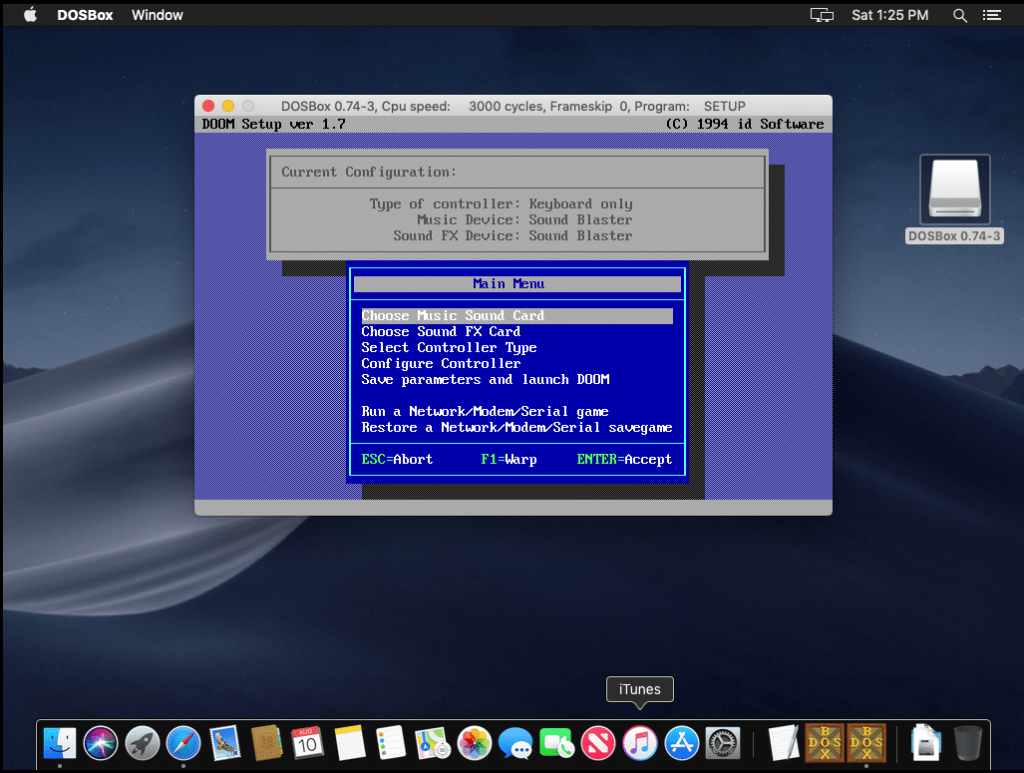Image resolution: width=1024 pixels, height=773 pixels.
Task: Launch Safari from the Dock
Action: [x=182, y=743]
